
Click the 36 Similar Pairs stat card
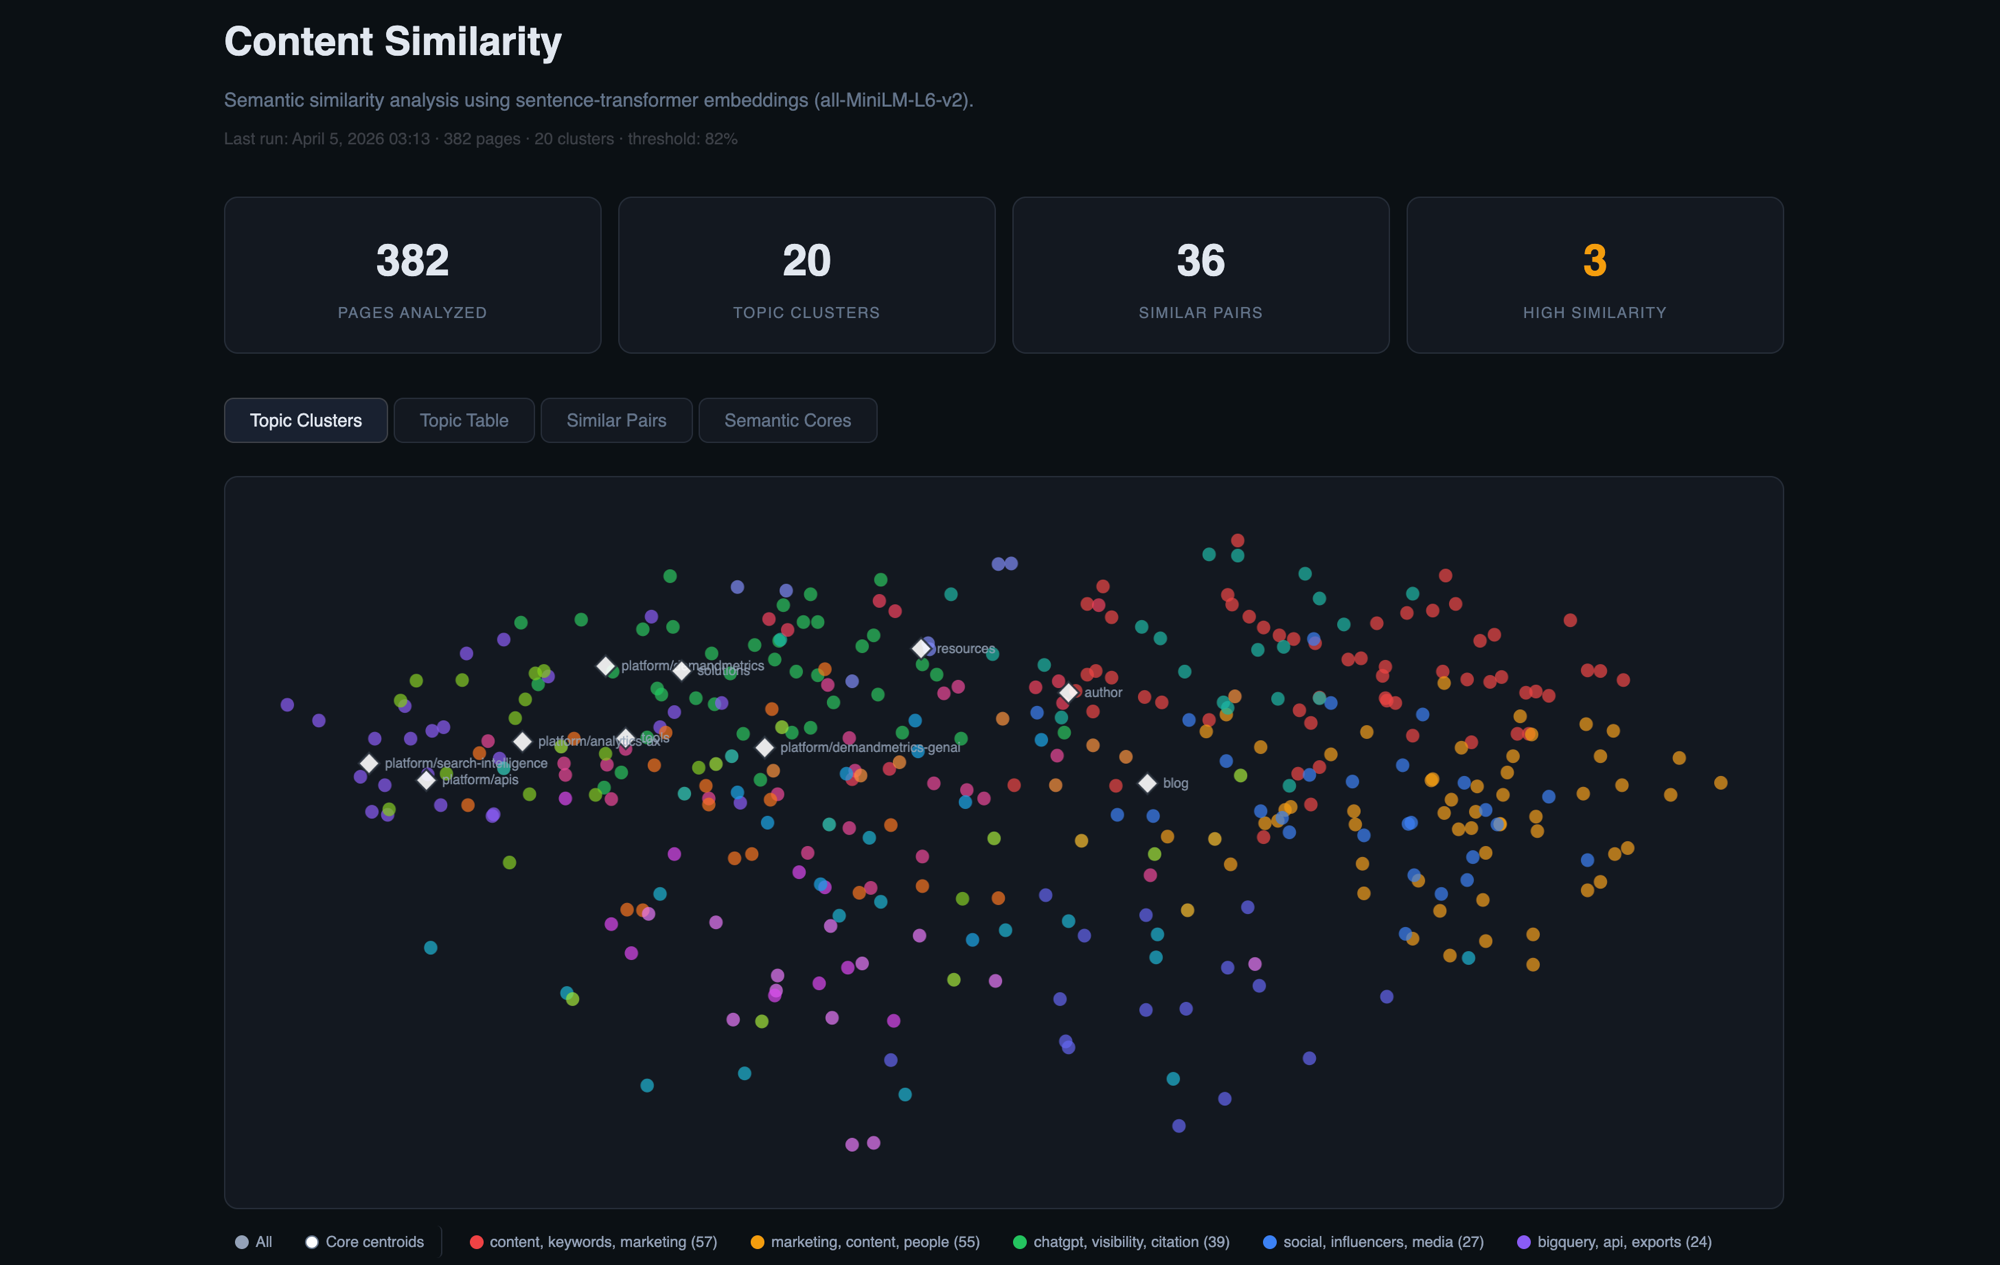pos(1200,274)
